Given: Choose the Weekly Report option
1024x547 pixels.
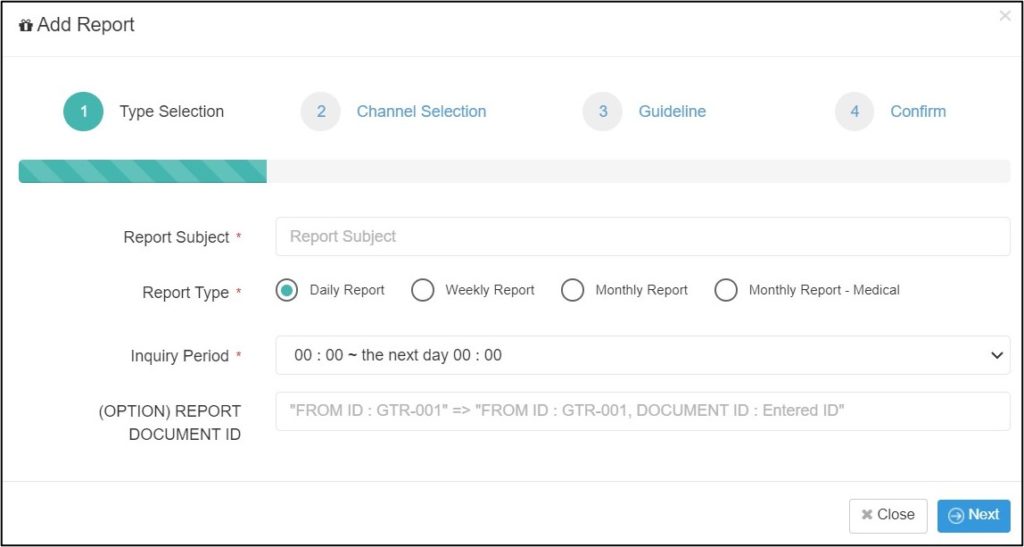Looking at the screenshot, I should coord(423,290).
